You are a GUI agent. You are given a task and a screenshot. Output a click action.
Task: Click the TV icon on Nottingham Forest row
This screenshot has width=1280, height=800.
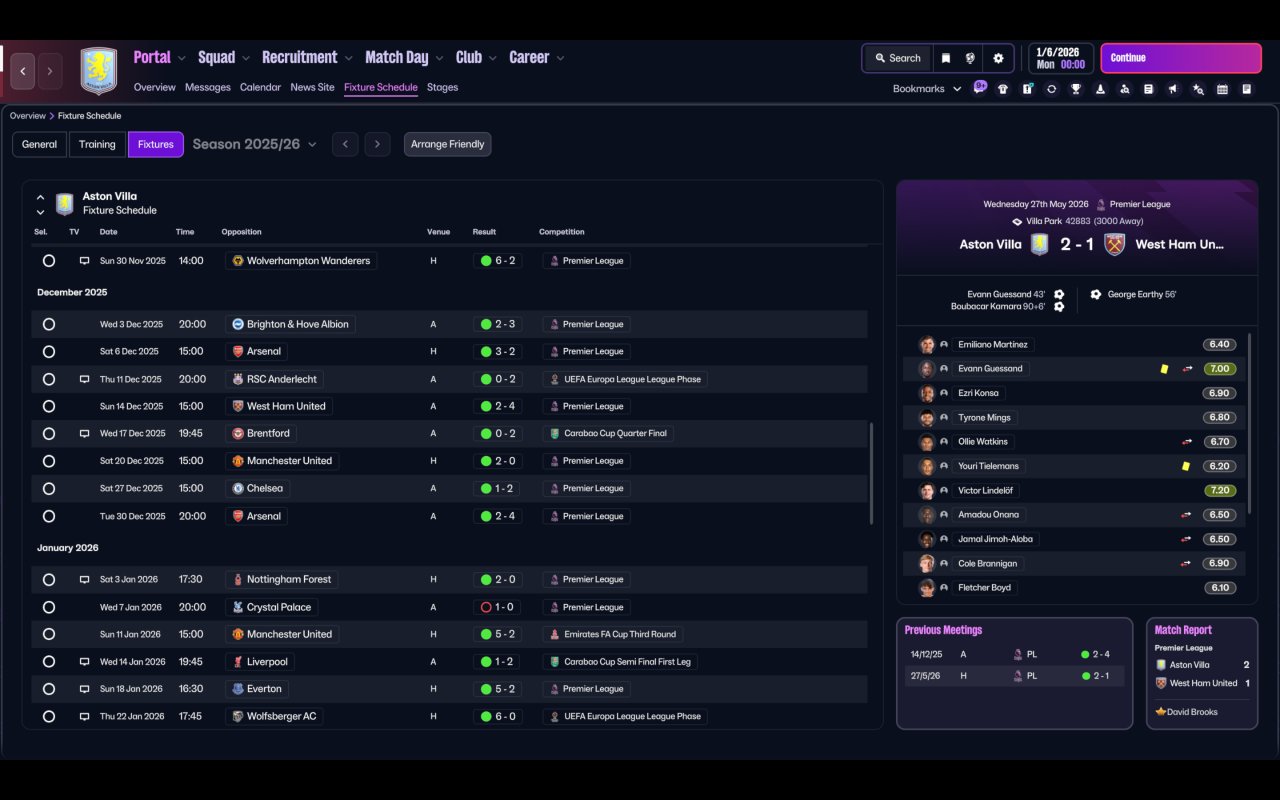pos(85,579)
